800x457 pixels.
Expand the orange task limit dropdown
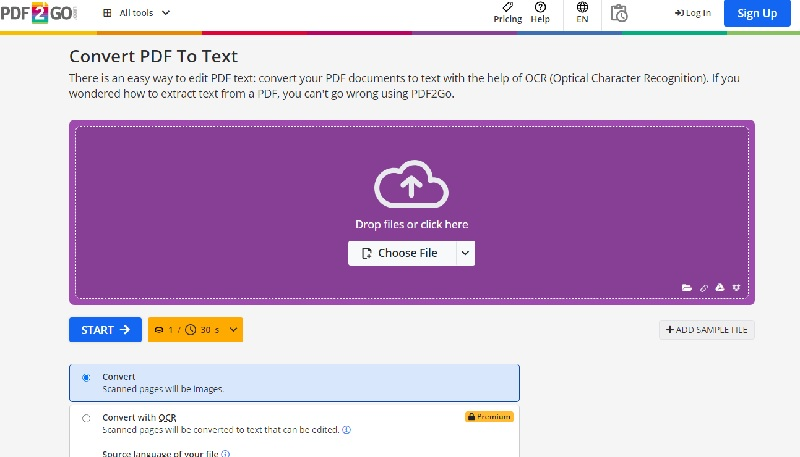point(233,330)
